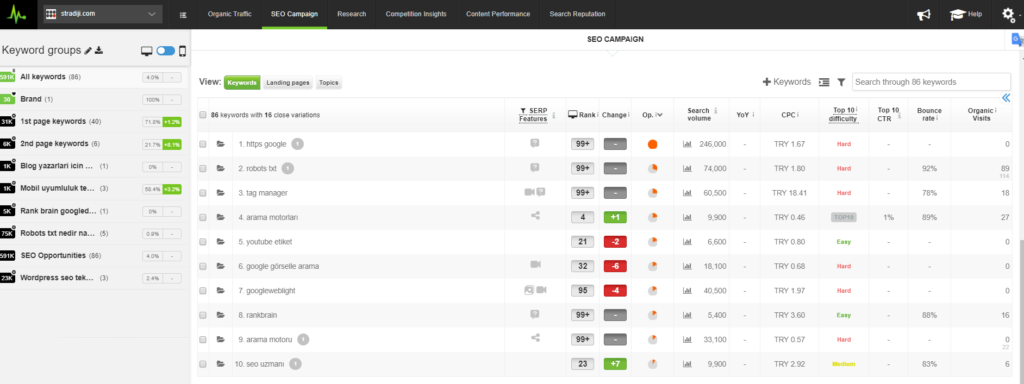Select the Topics view button
This screenshot has width=1024, height=384.
[328, 83]
